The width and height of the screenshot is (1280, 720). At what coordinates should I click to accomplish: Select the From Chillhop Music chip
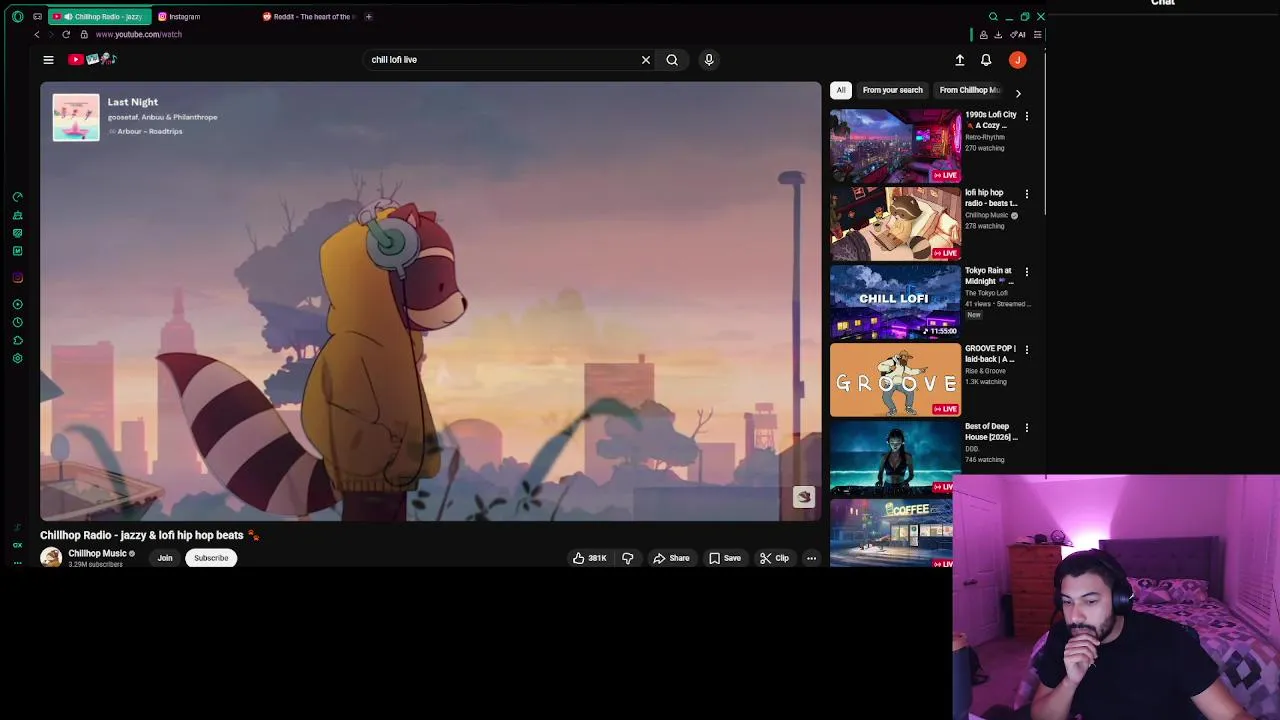click(x=970, y=90)
